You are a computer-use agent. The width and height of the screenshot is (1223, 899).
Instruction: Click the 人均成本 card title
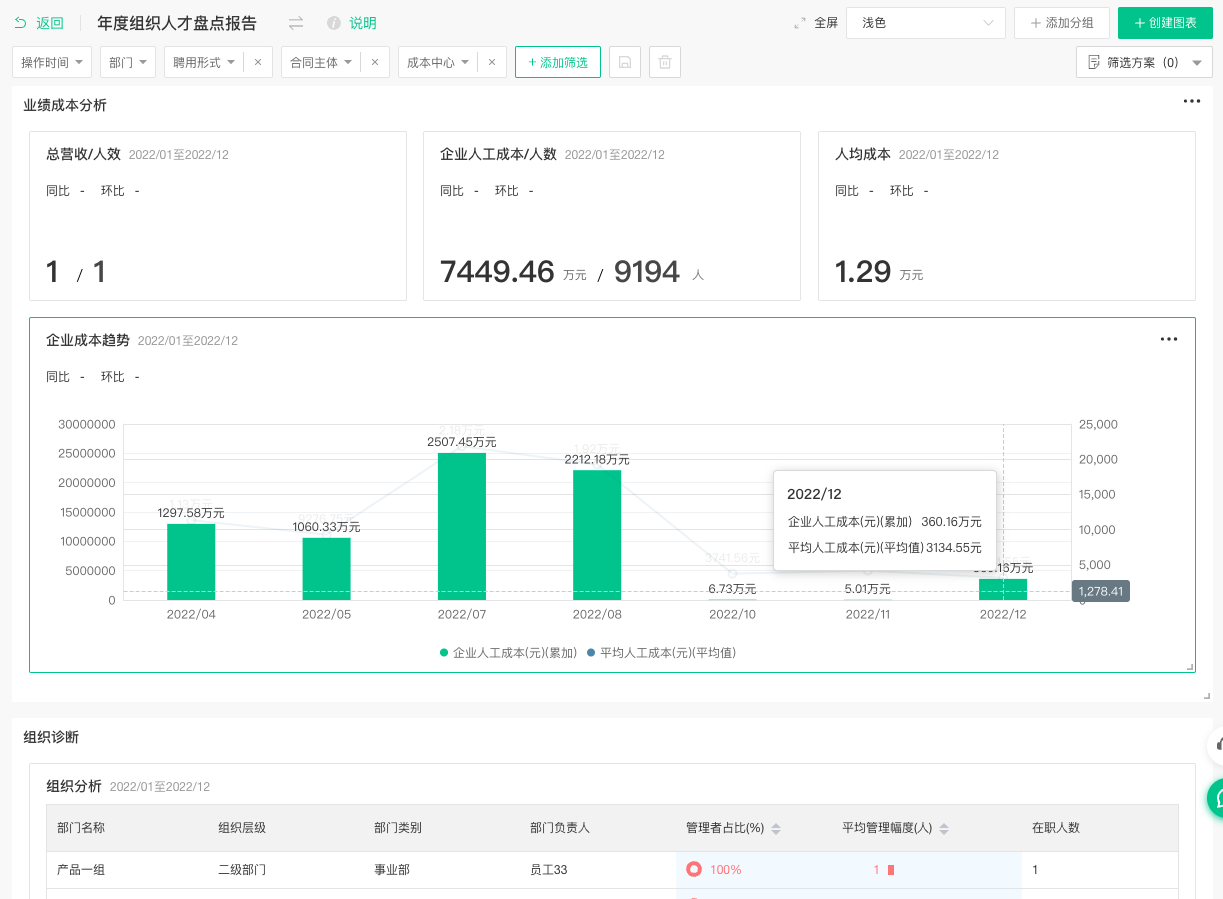pos(863,154)
